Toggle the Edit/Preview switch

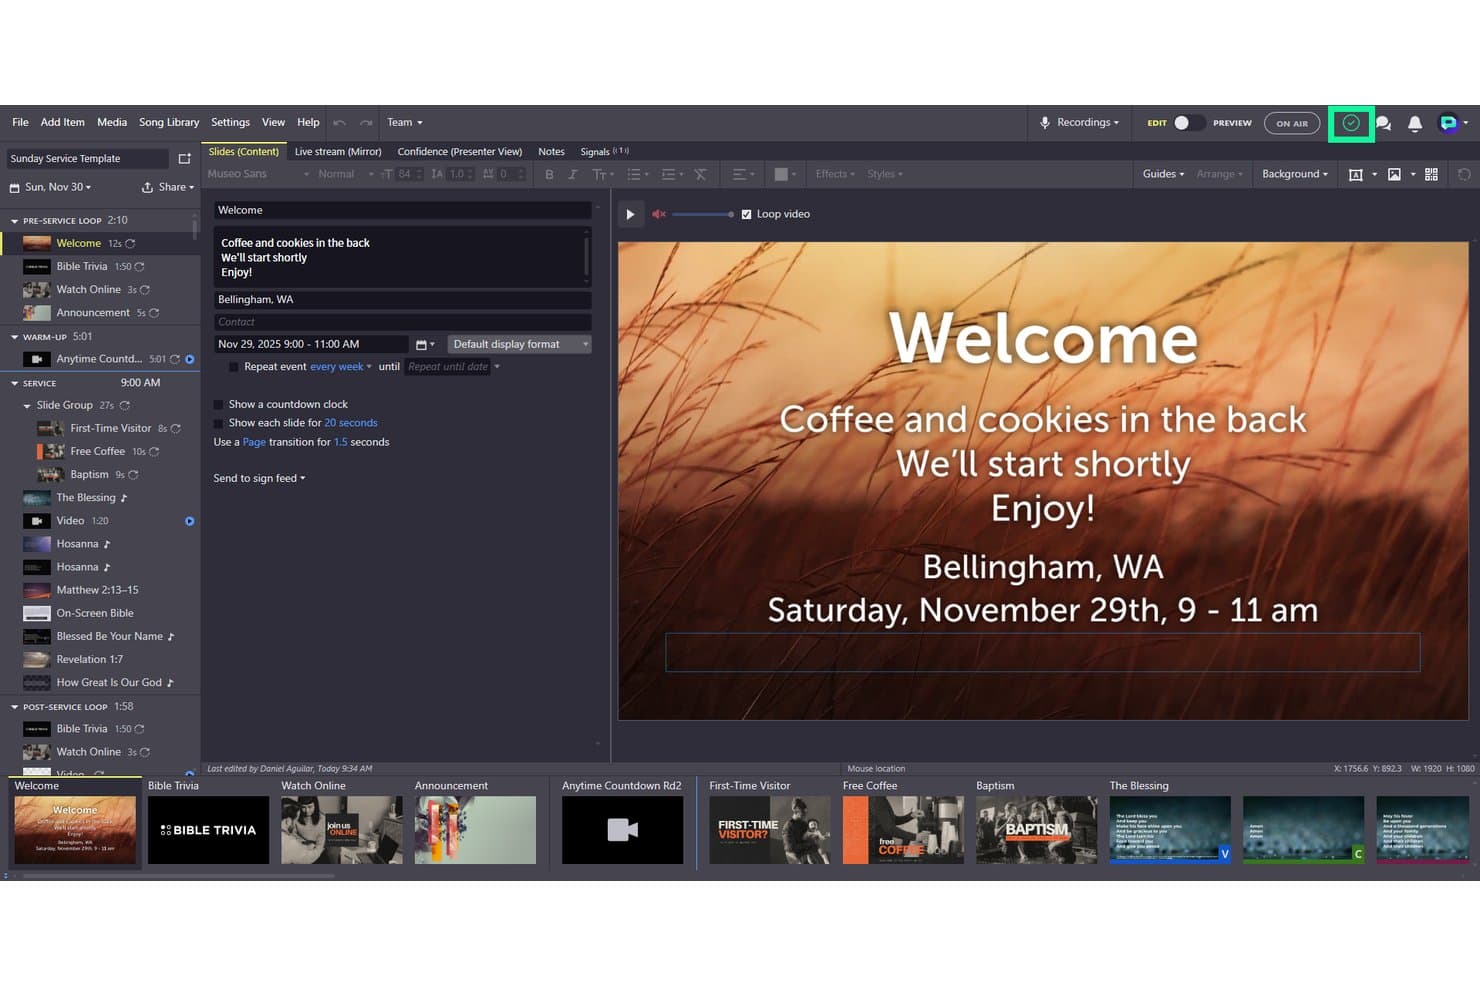[x=1189, y=123]
